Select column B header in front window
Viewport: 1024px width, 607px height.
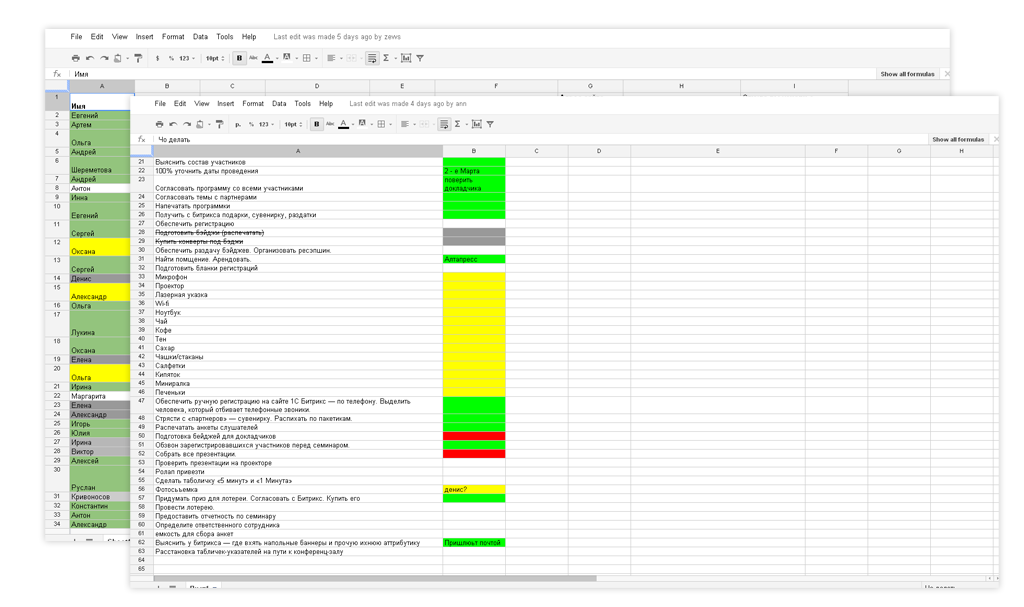pyautogui.click(x=474, y=151)
